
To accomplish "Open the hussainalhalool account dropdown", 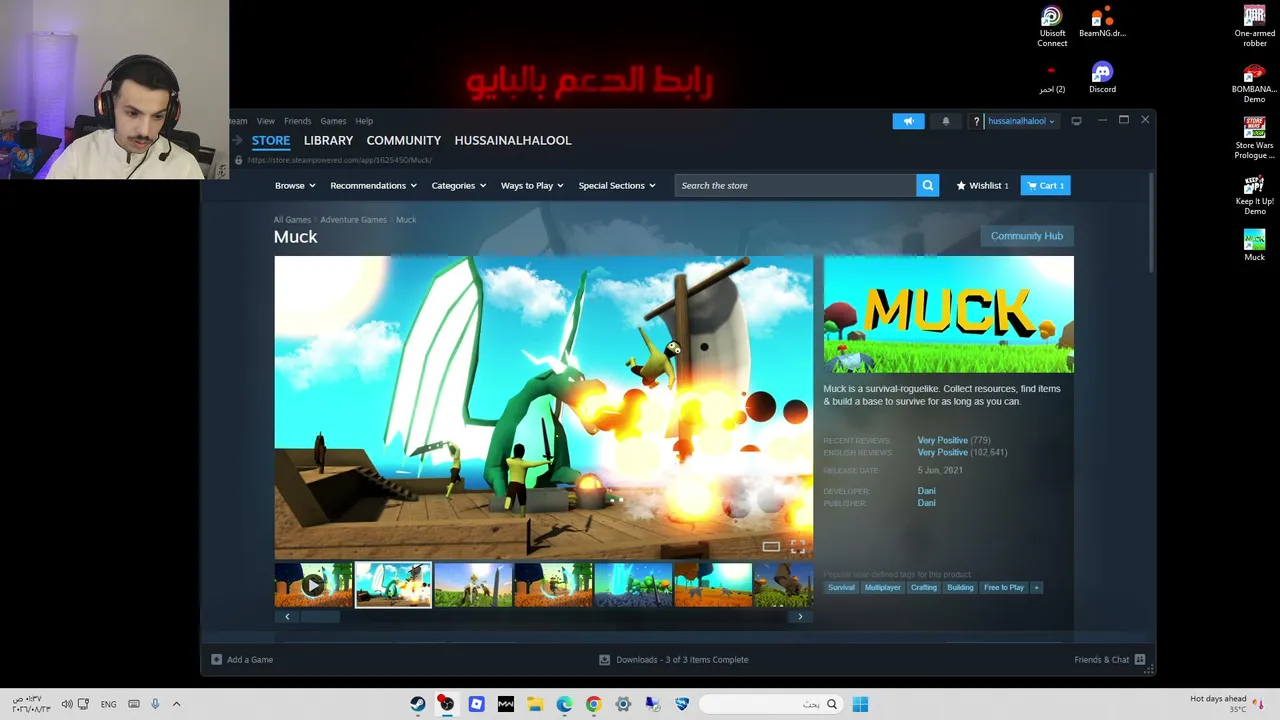I will 1021,121.
